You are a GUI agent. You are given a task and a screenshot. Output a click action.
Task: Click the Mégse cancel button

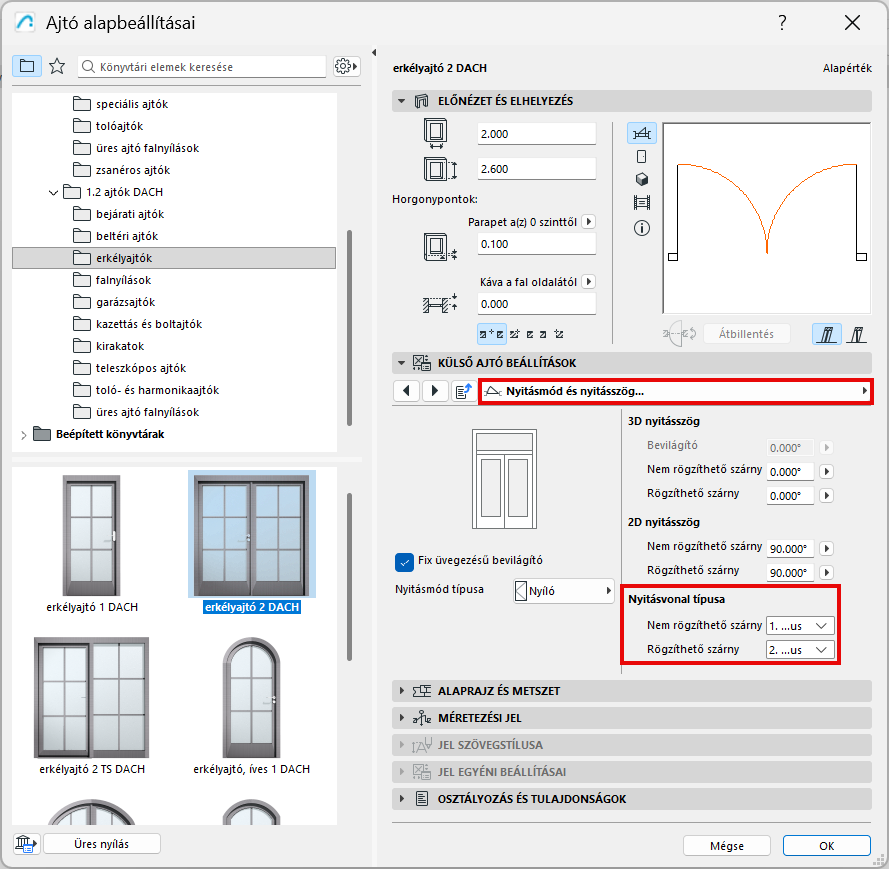[x=726, y=845]
